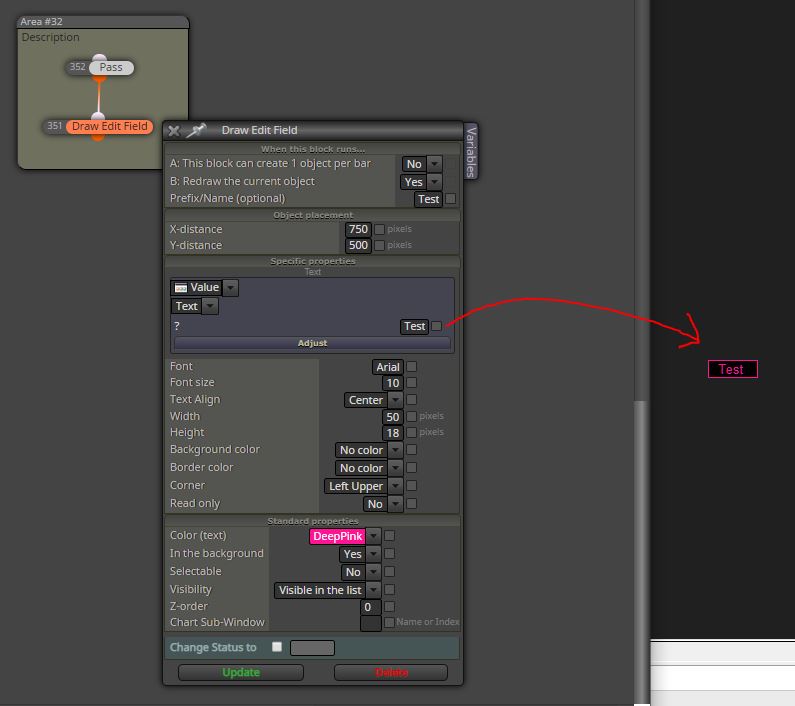Click the green Update button
Viewport: 795px width, 706px height.
click(x=241, y=673)
